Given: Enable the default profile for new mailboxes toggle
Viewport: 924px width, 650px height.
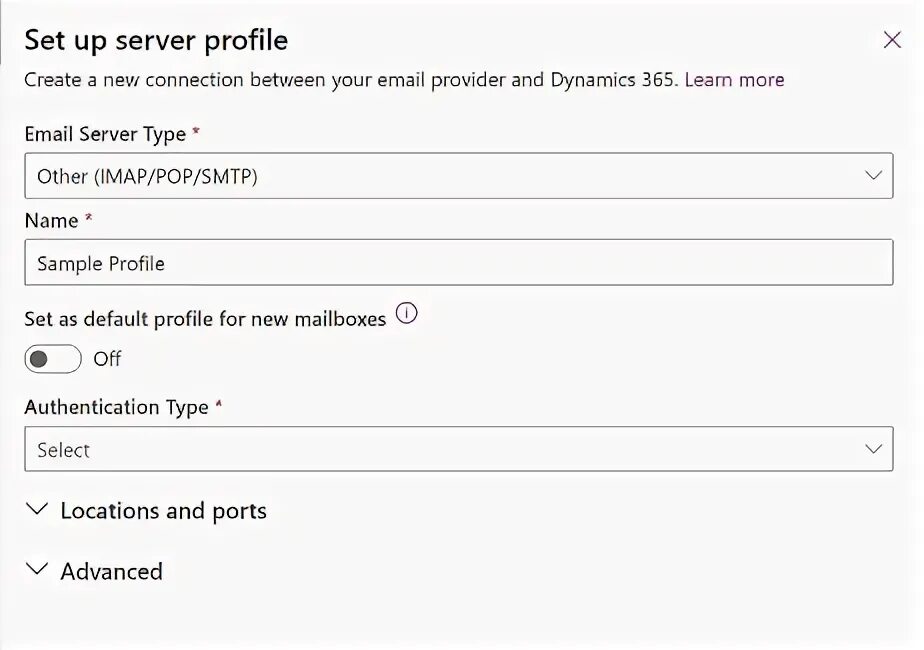Looking at the screenshot, I should point(53,358).
